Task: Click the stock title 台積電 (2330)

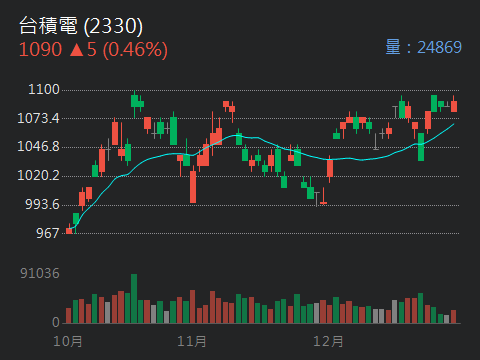Action: (x=81, y=26)
